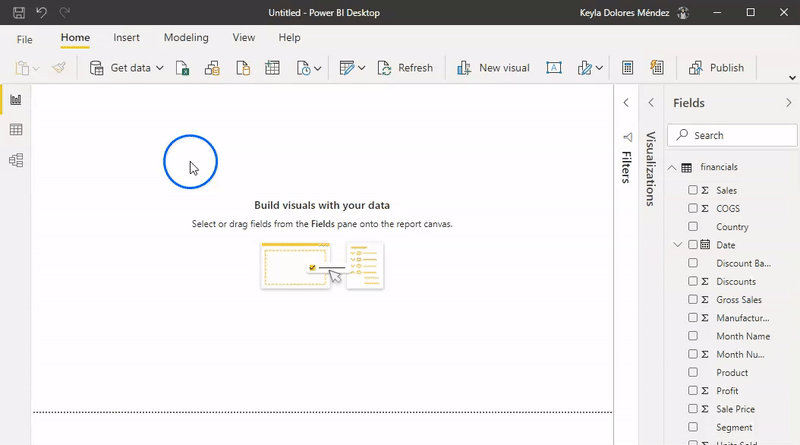Open Transform data dropdown arrow
This screenshot has width=800, height=445.
pyautogui.click(x=361, y=68)
